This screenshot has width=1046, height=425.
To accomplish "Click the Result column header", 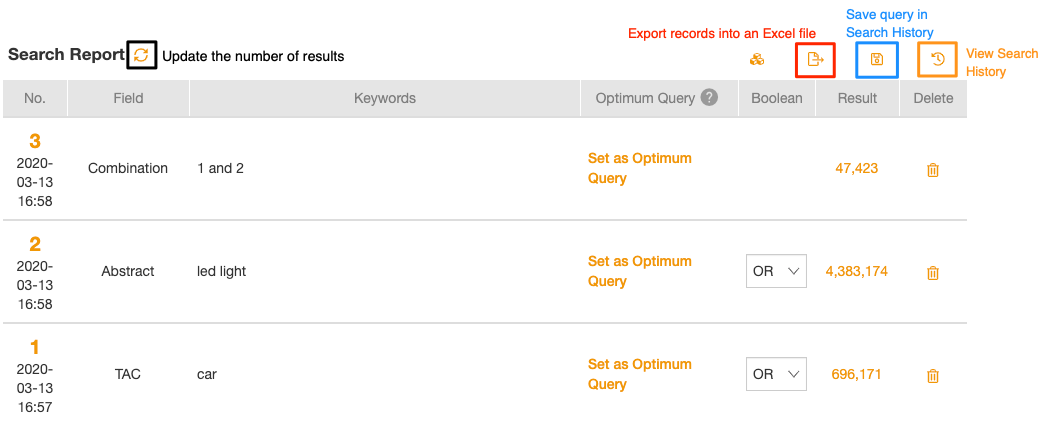I will 857,98.
